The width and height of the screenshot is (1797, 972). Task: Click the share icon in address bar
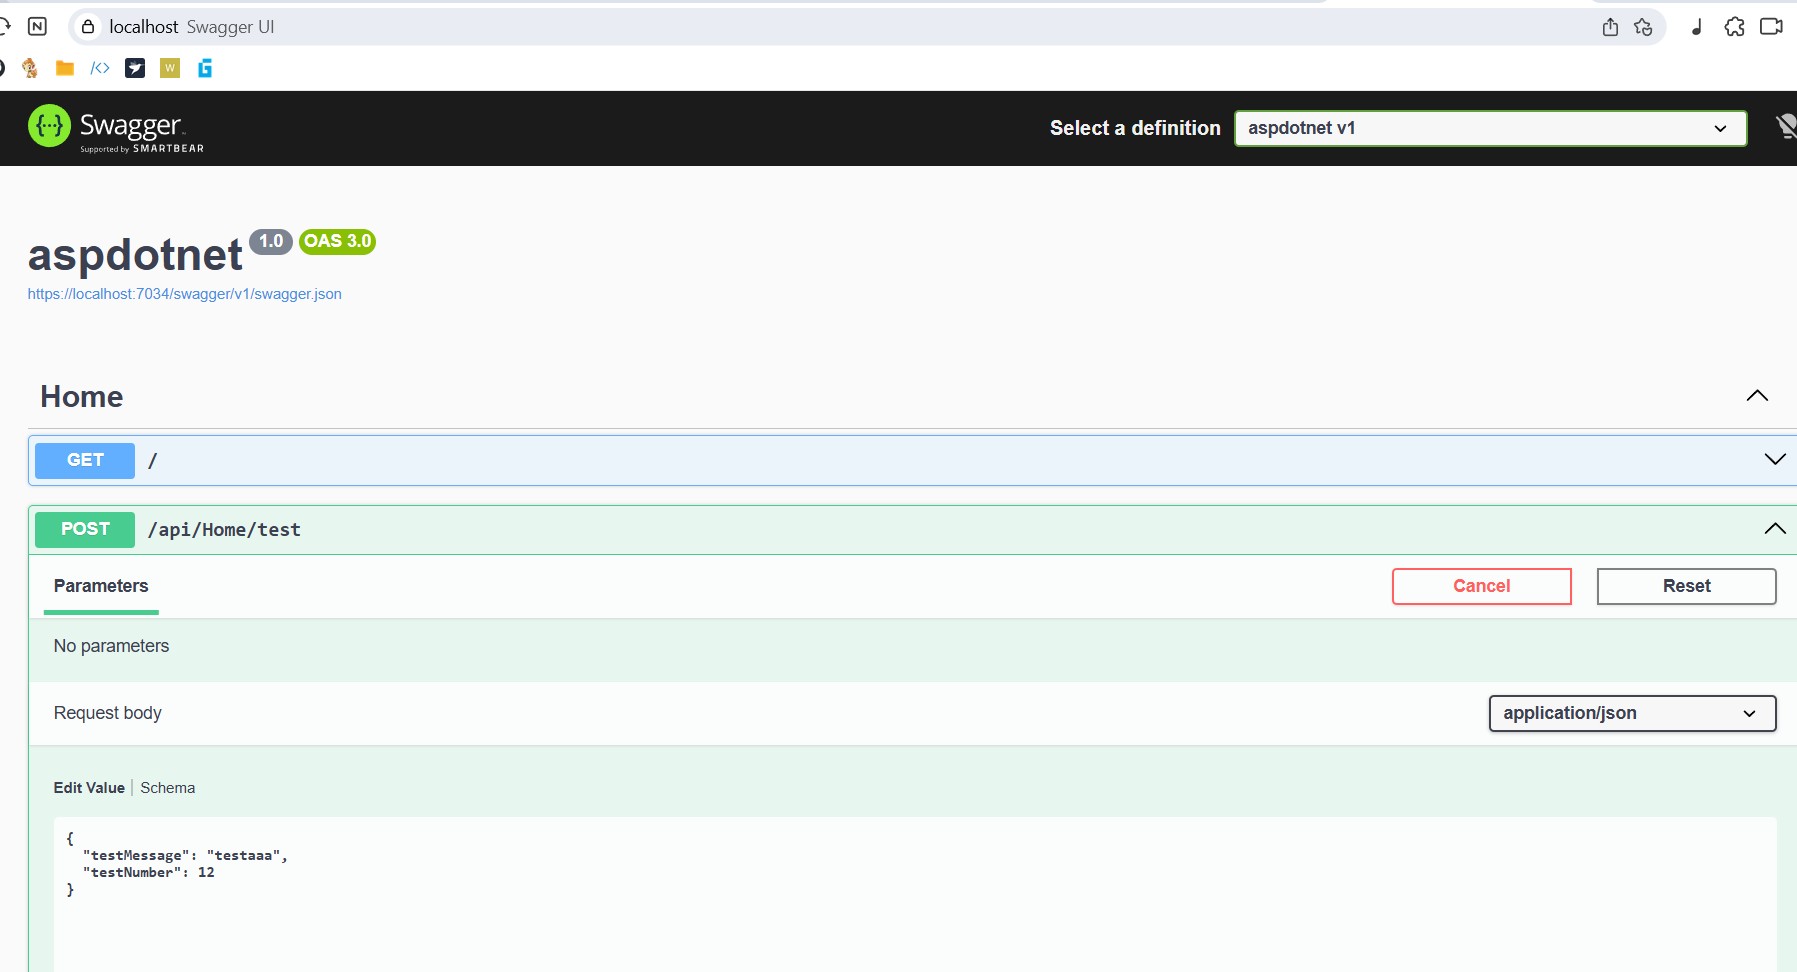1610,27
